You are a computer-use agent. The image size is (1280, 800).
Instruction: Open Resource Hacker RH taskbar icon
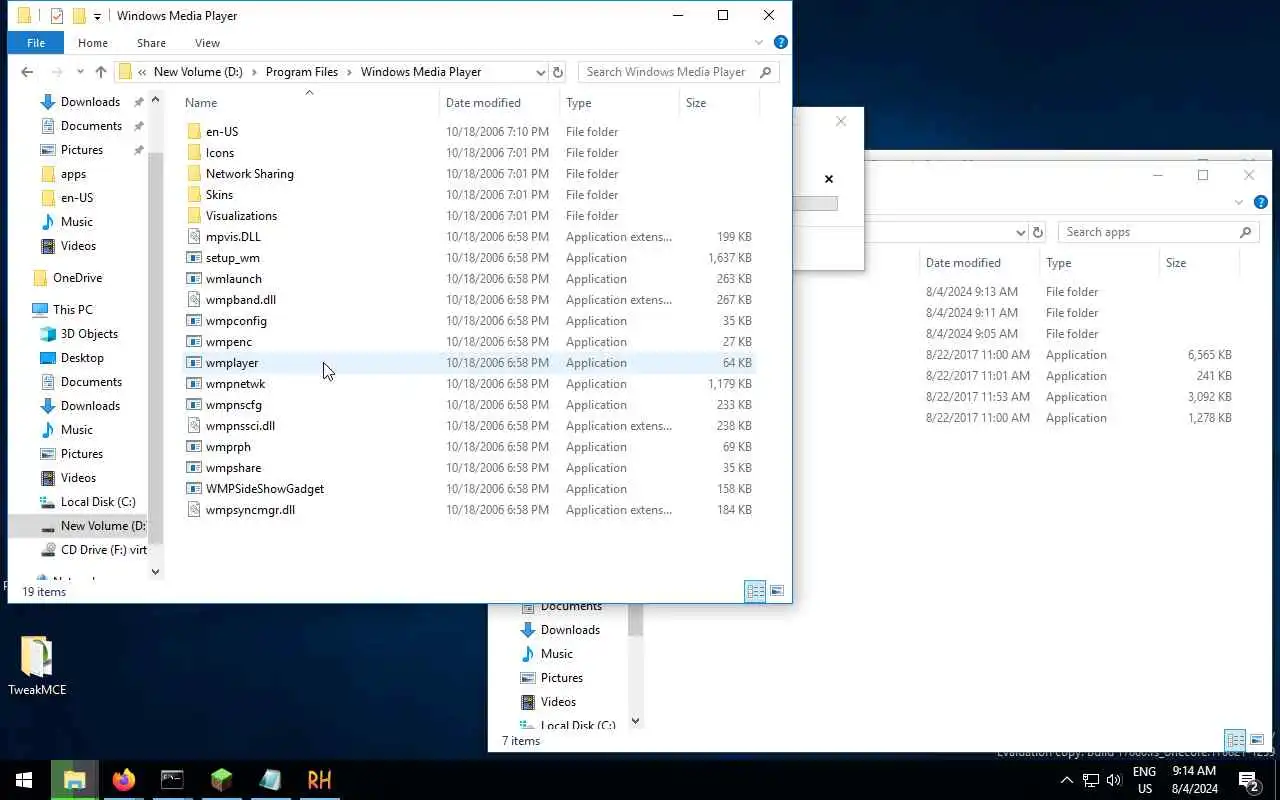(x=319, y=780)
